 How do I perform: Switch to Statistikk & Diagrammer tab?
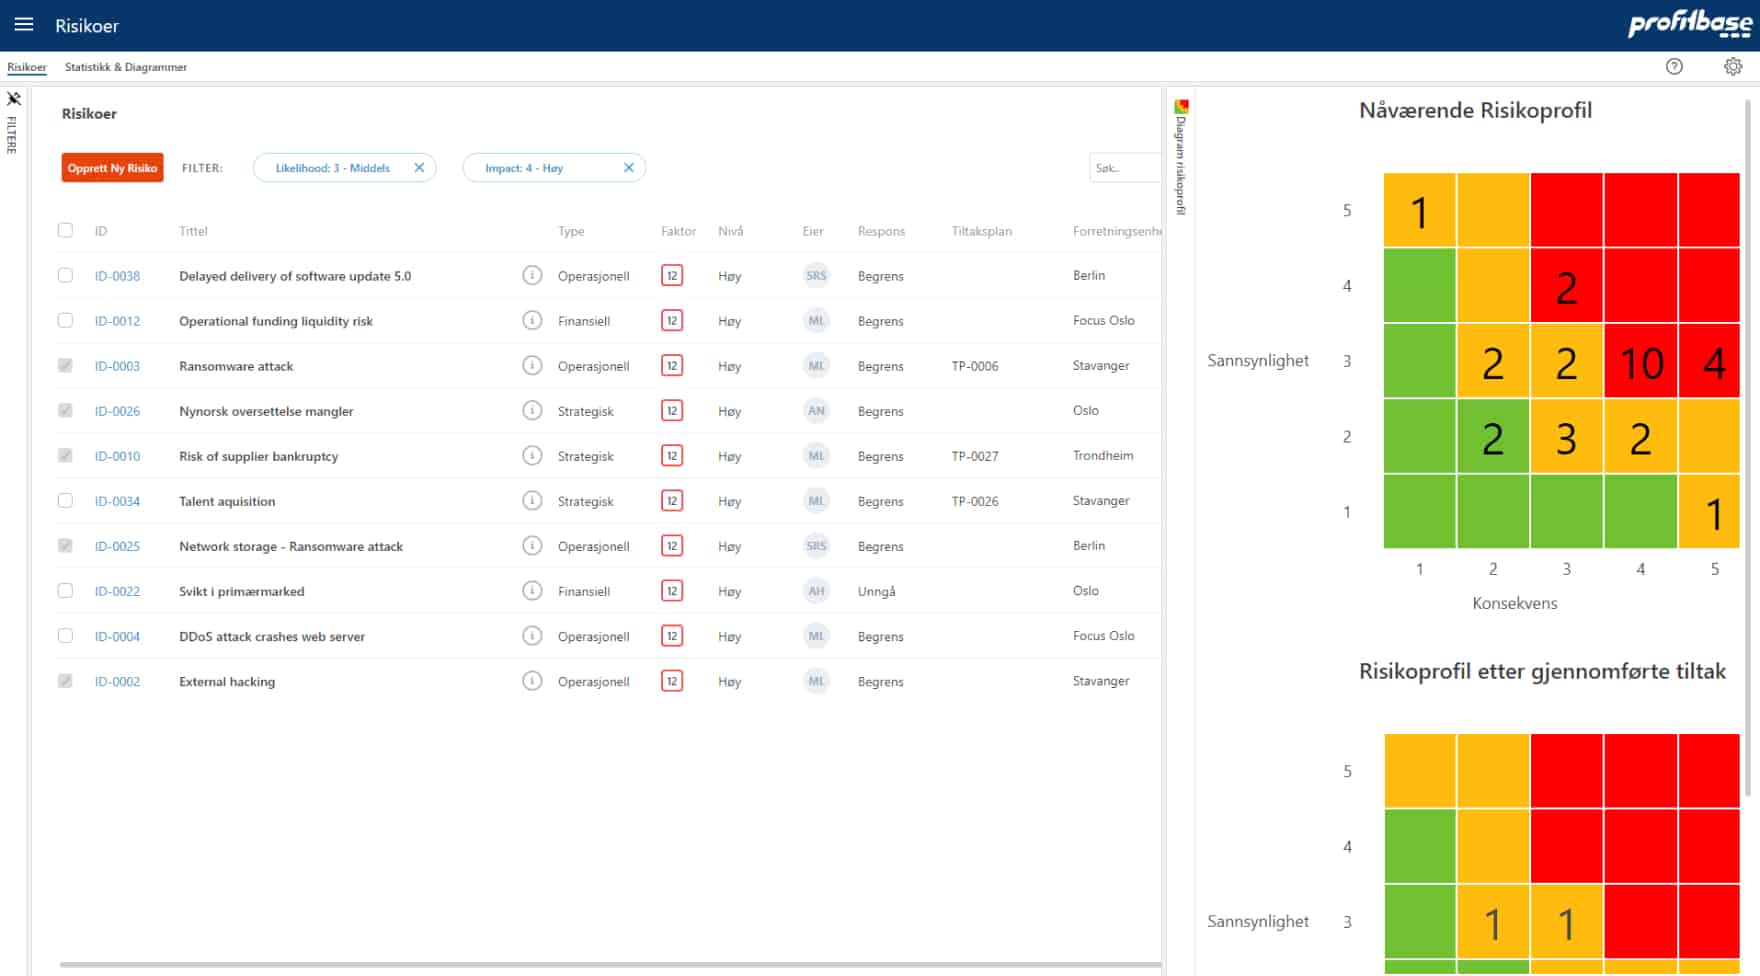click(126, 67)
